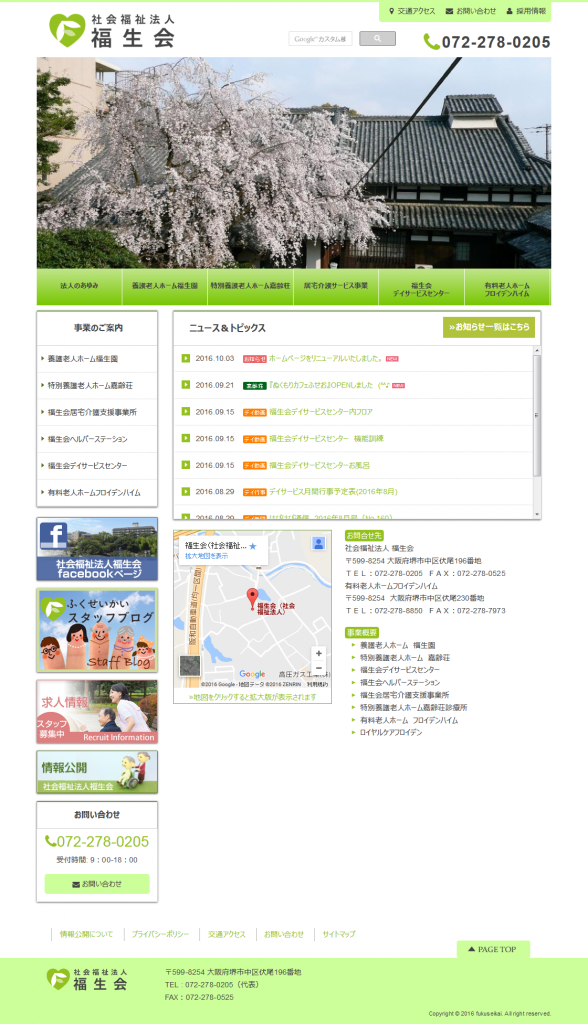Zoom out on the embedded map

319,668
